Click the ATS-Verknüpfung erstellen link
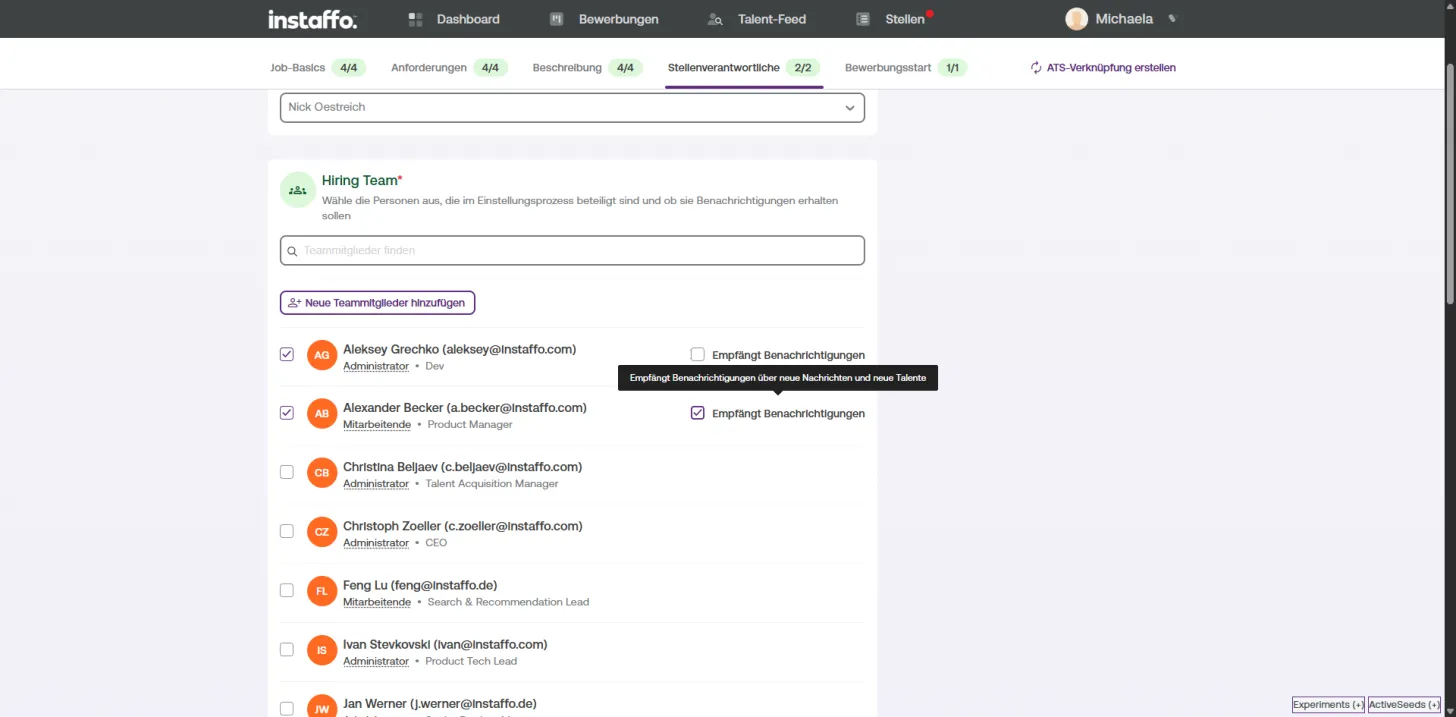The image size is (1456, 717). [1103, 68]
